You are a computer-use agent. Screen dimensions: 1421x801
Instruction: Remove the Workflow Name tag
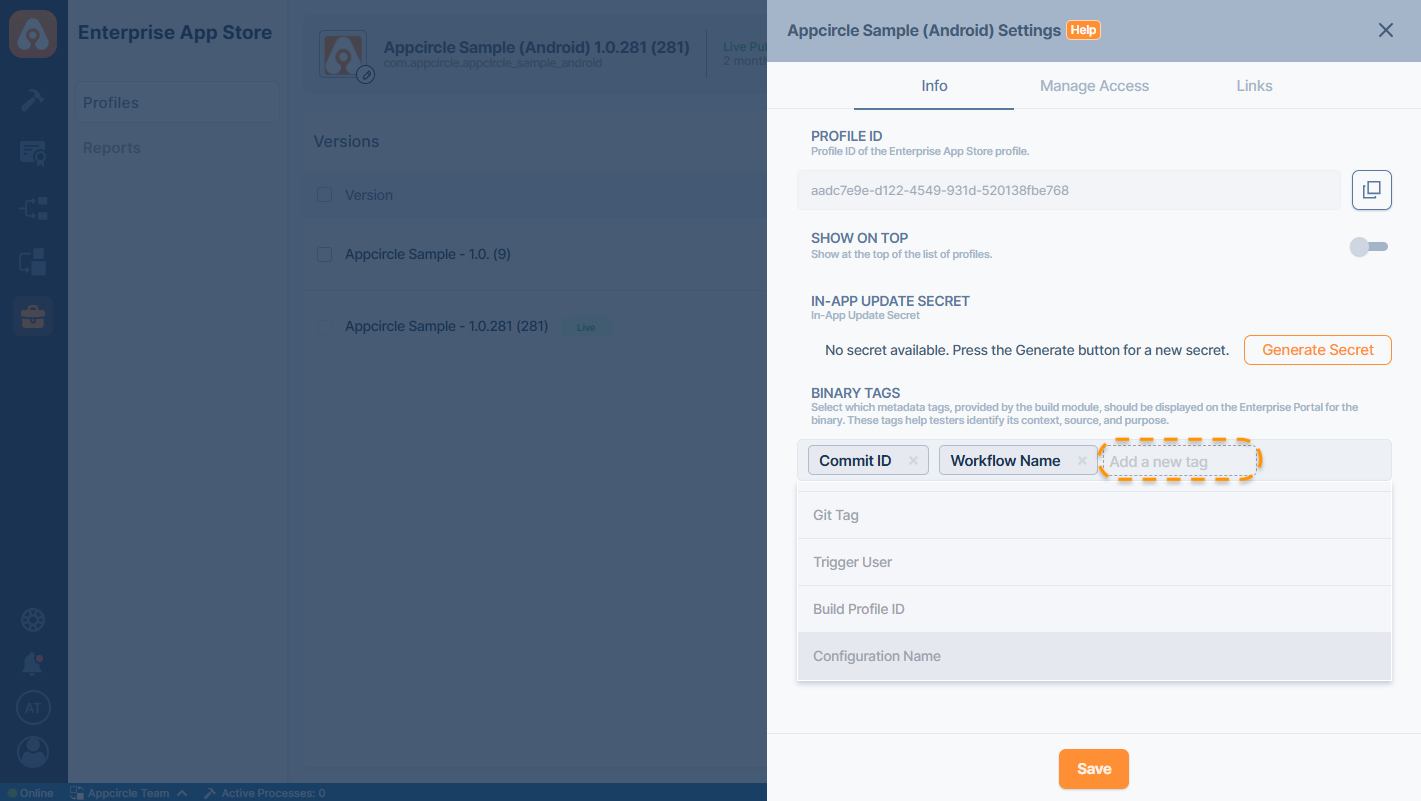[1082, 461]
